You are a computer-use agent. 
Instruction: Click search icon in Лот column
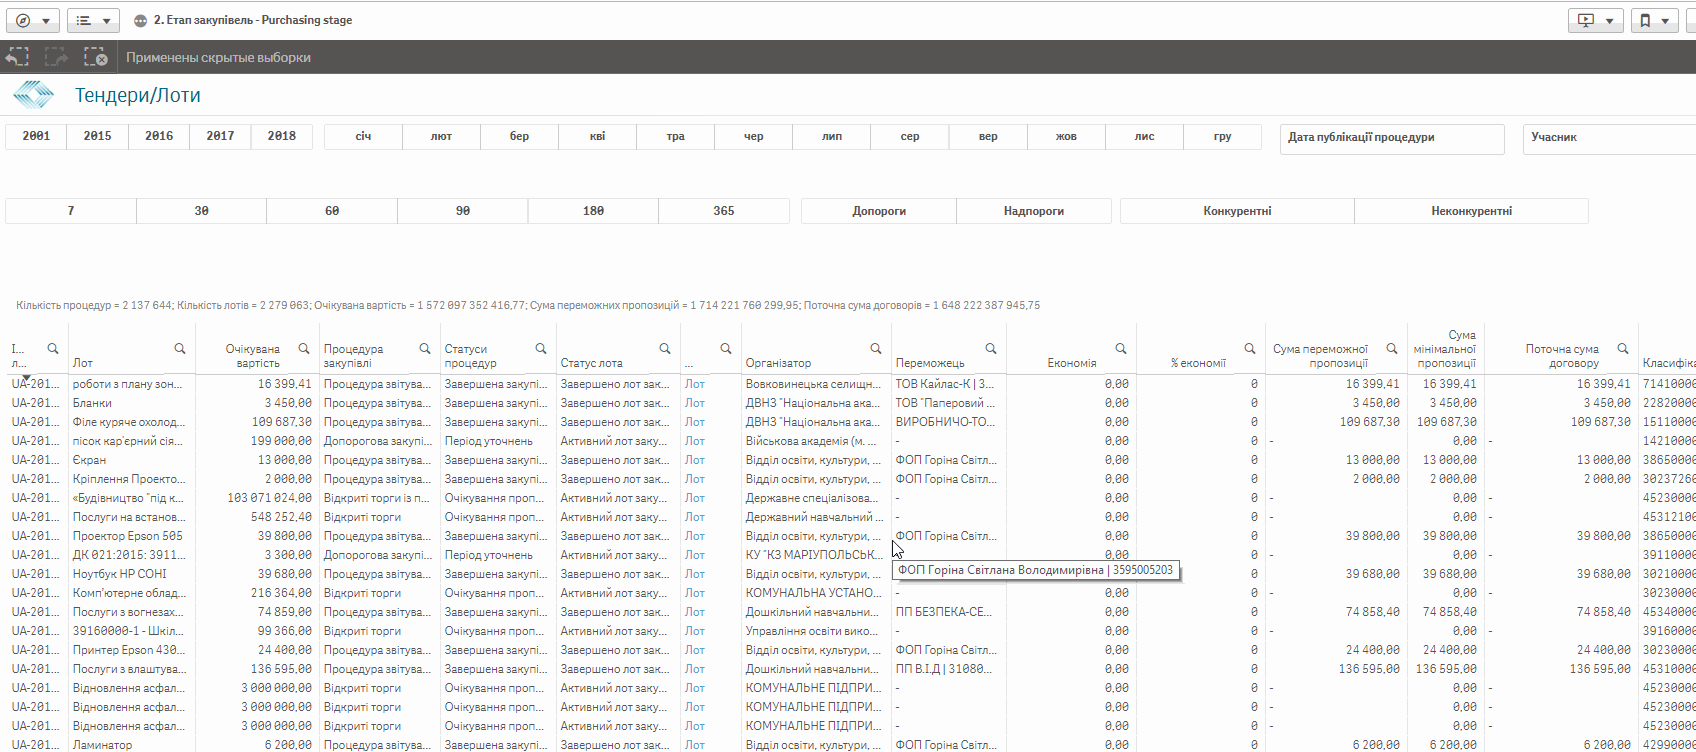coord(180,349)
